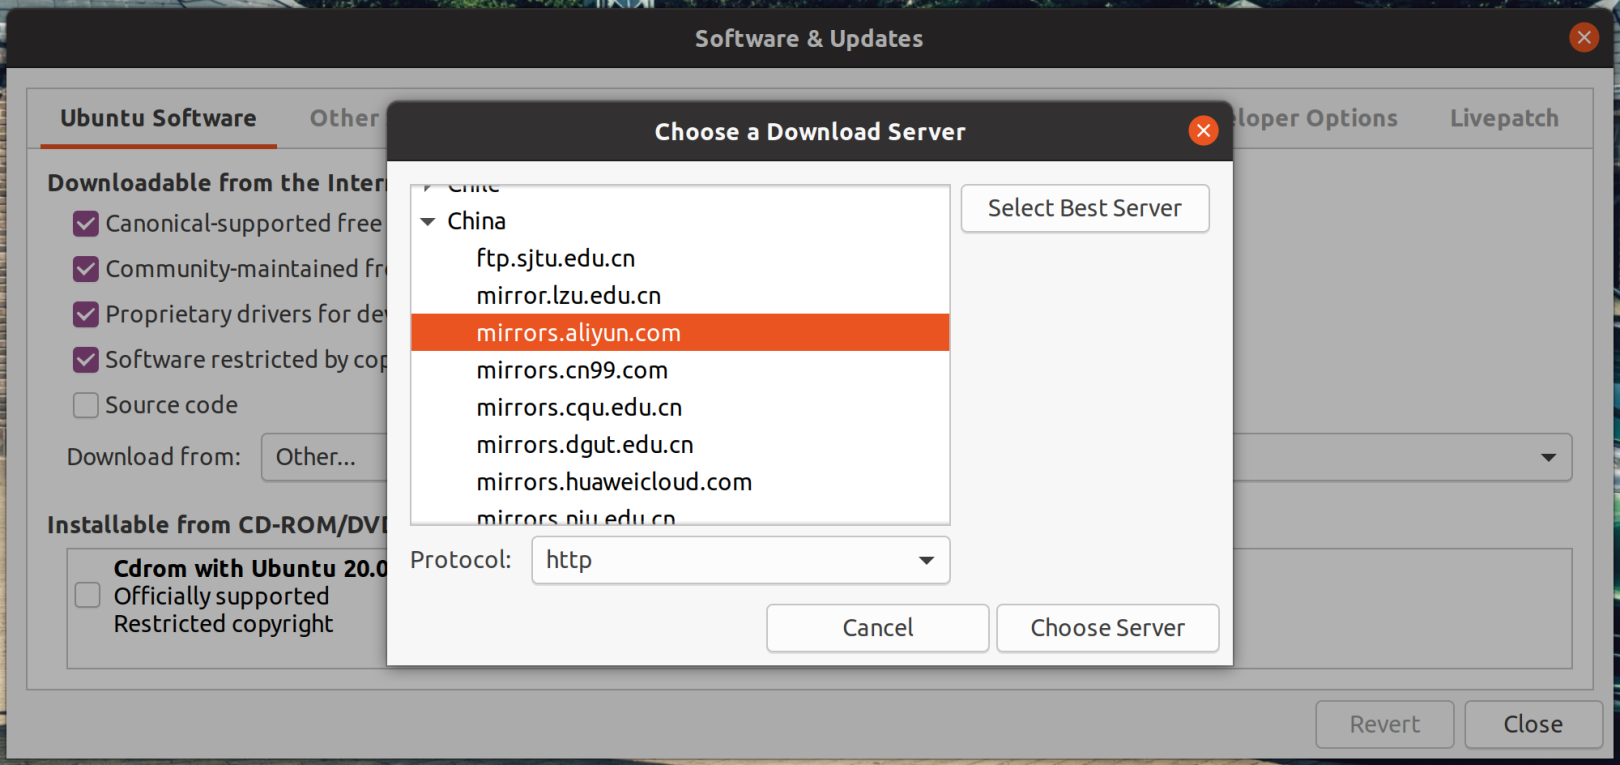Cancel the download server dialog
The image size is (1620, 765).
coord(878,628)
